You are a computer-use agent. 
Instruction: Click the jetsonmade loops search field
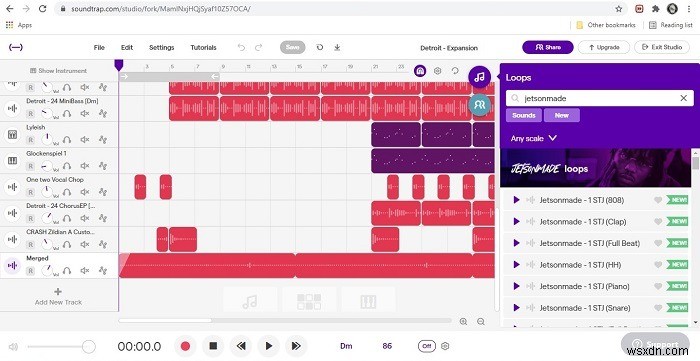coord(600,98)
